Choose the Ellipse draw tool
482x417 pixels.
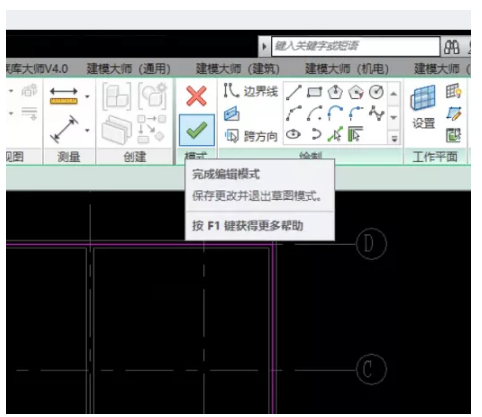tap(293, 134)
